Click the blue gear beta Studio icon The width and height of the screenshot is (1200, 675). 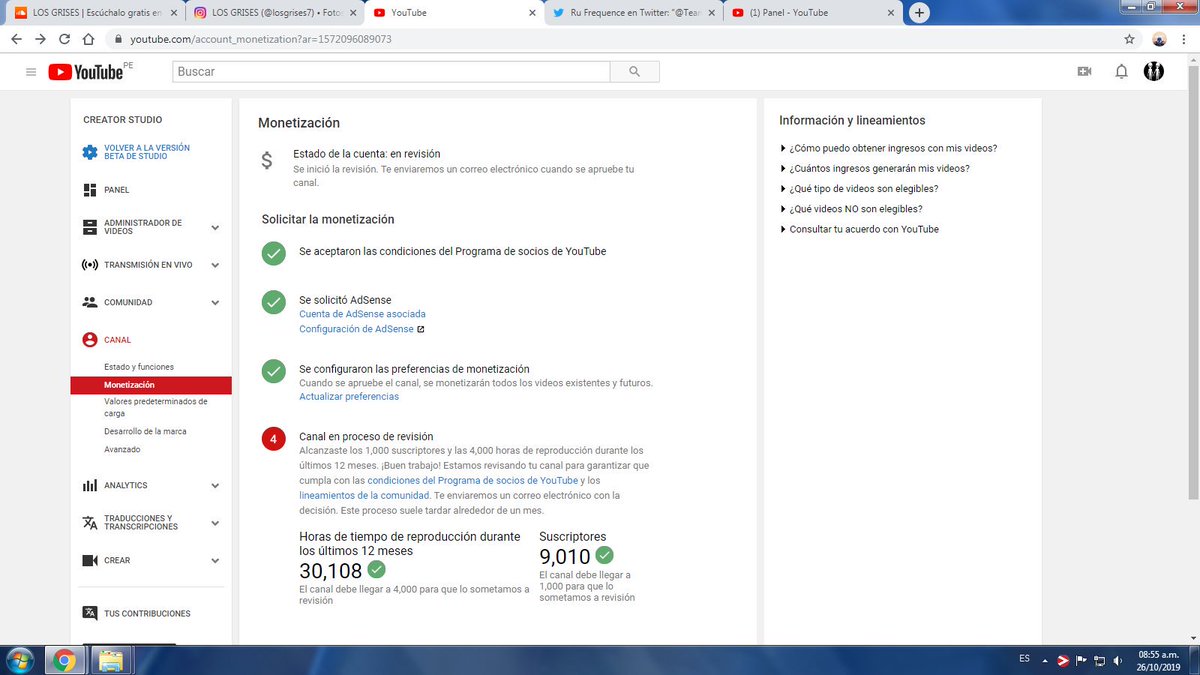point(90,152)
